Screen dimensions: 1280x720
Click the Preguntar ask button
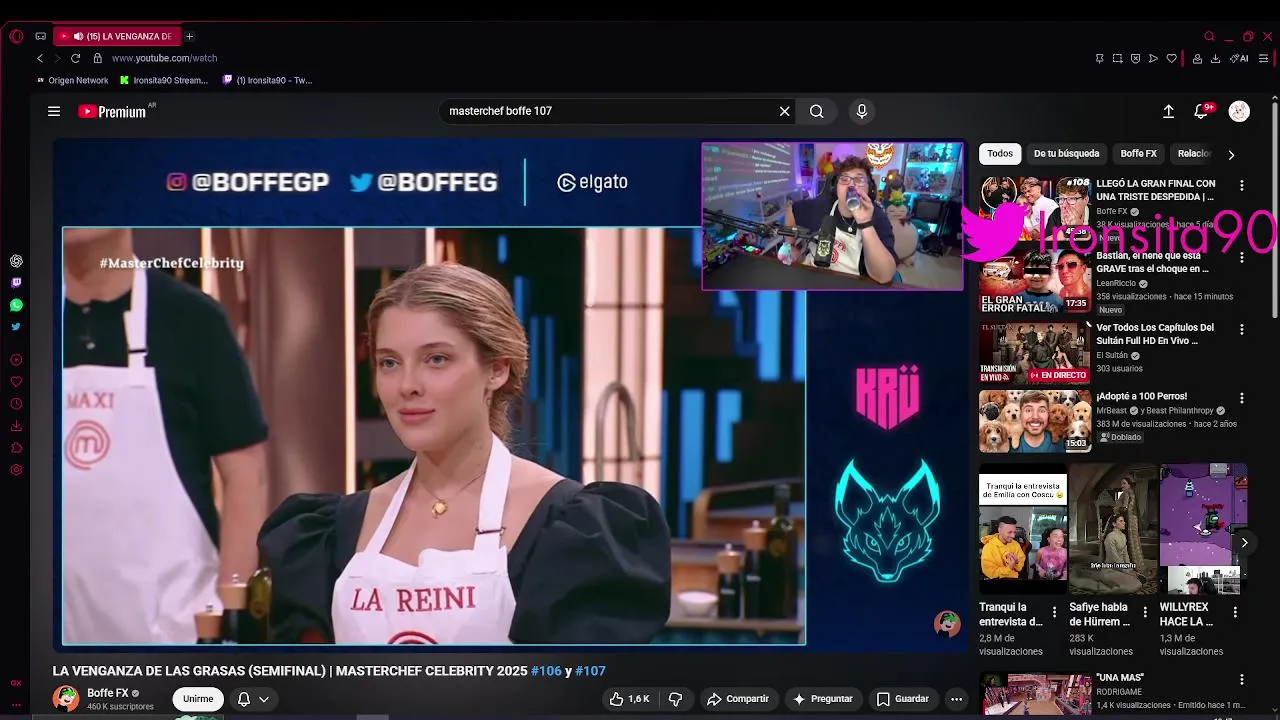click(x=822, y=699)
